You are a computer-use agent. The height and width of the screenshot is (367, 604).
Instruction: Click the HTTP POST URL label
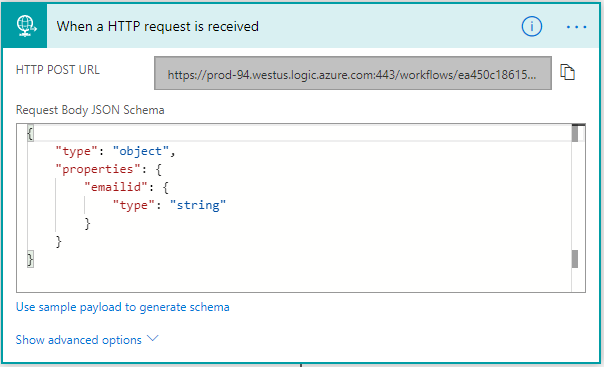(58, 70)
